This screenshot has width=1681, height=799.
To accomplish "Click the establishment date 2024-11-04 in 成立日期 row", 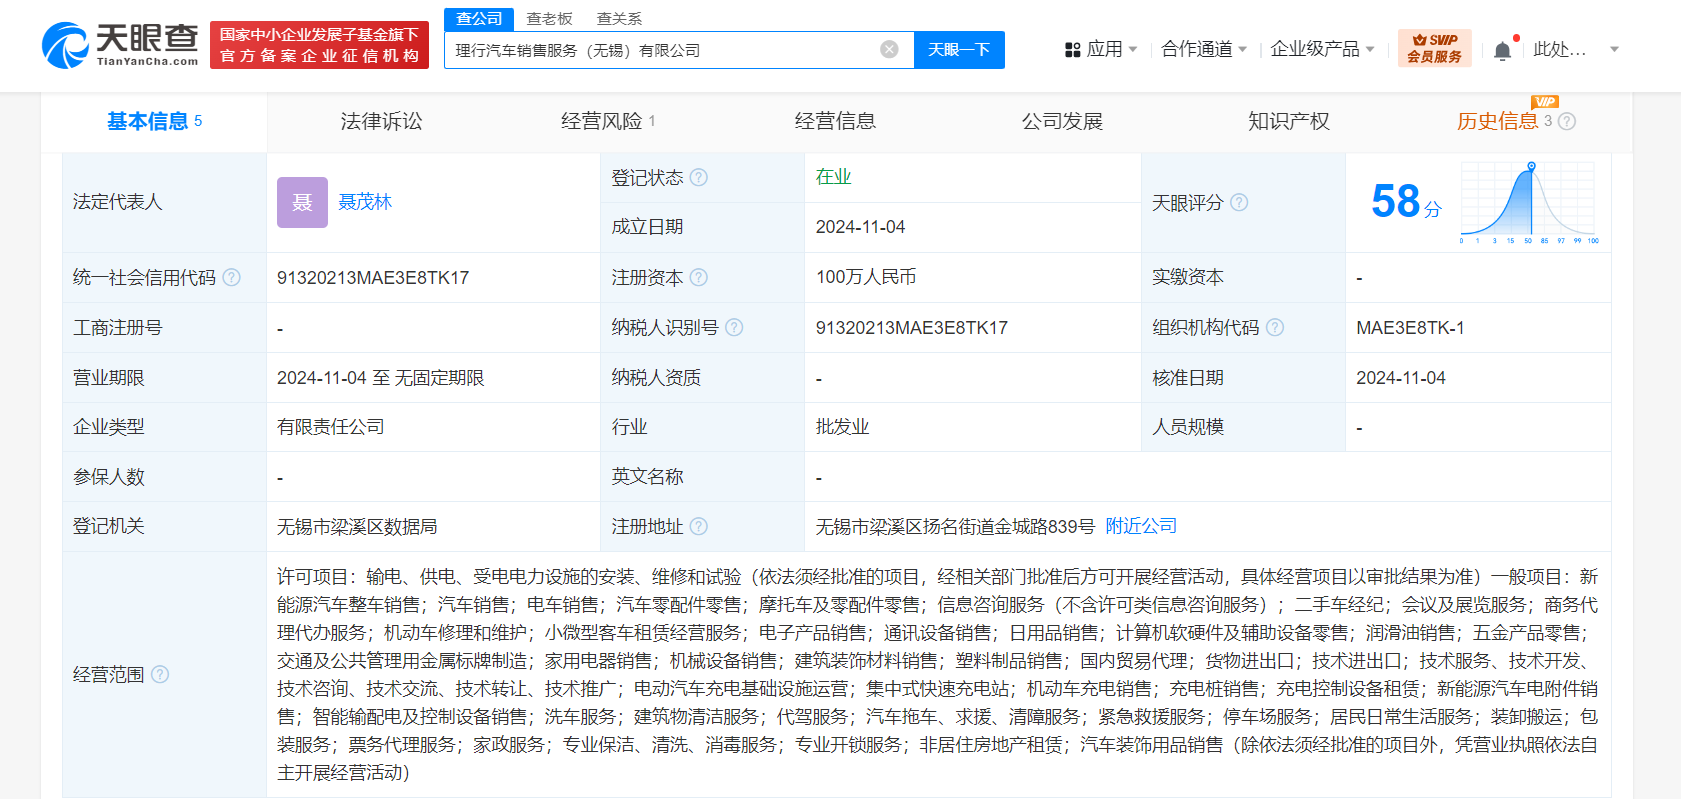I will click(x=860, y=227).
